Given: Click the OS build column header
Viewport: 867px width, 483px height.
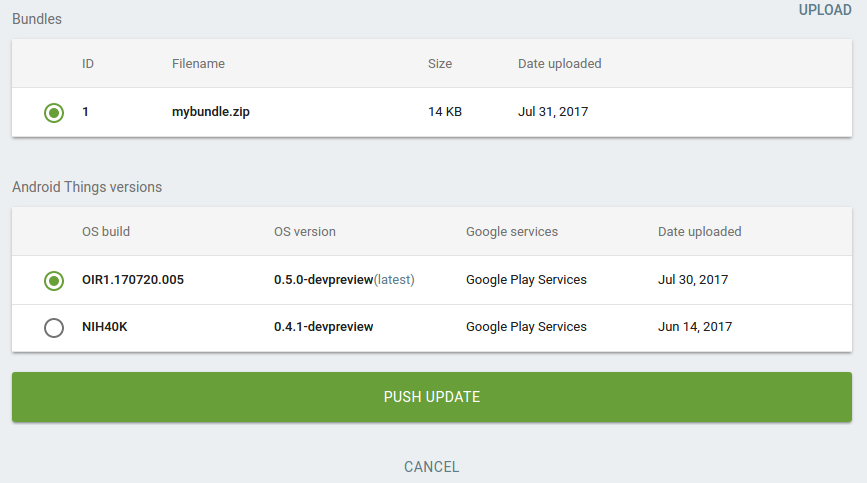Looking at the screenshot, I should pyautogui.click(x=106, y=232).
